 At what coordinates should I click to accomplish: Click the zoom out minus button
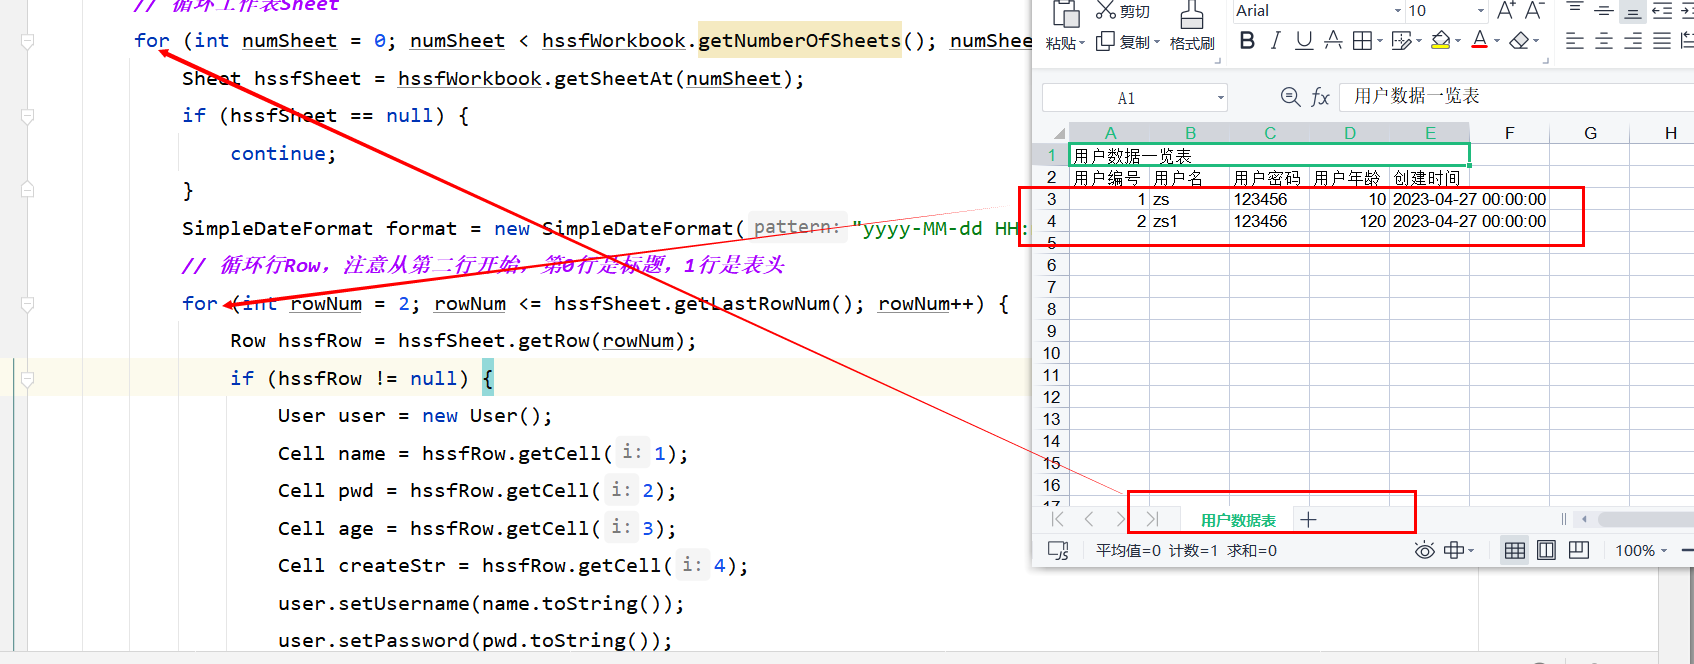[1687, 551]
